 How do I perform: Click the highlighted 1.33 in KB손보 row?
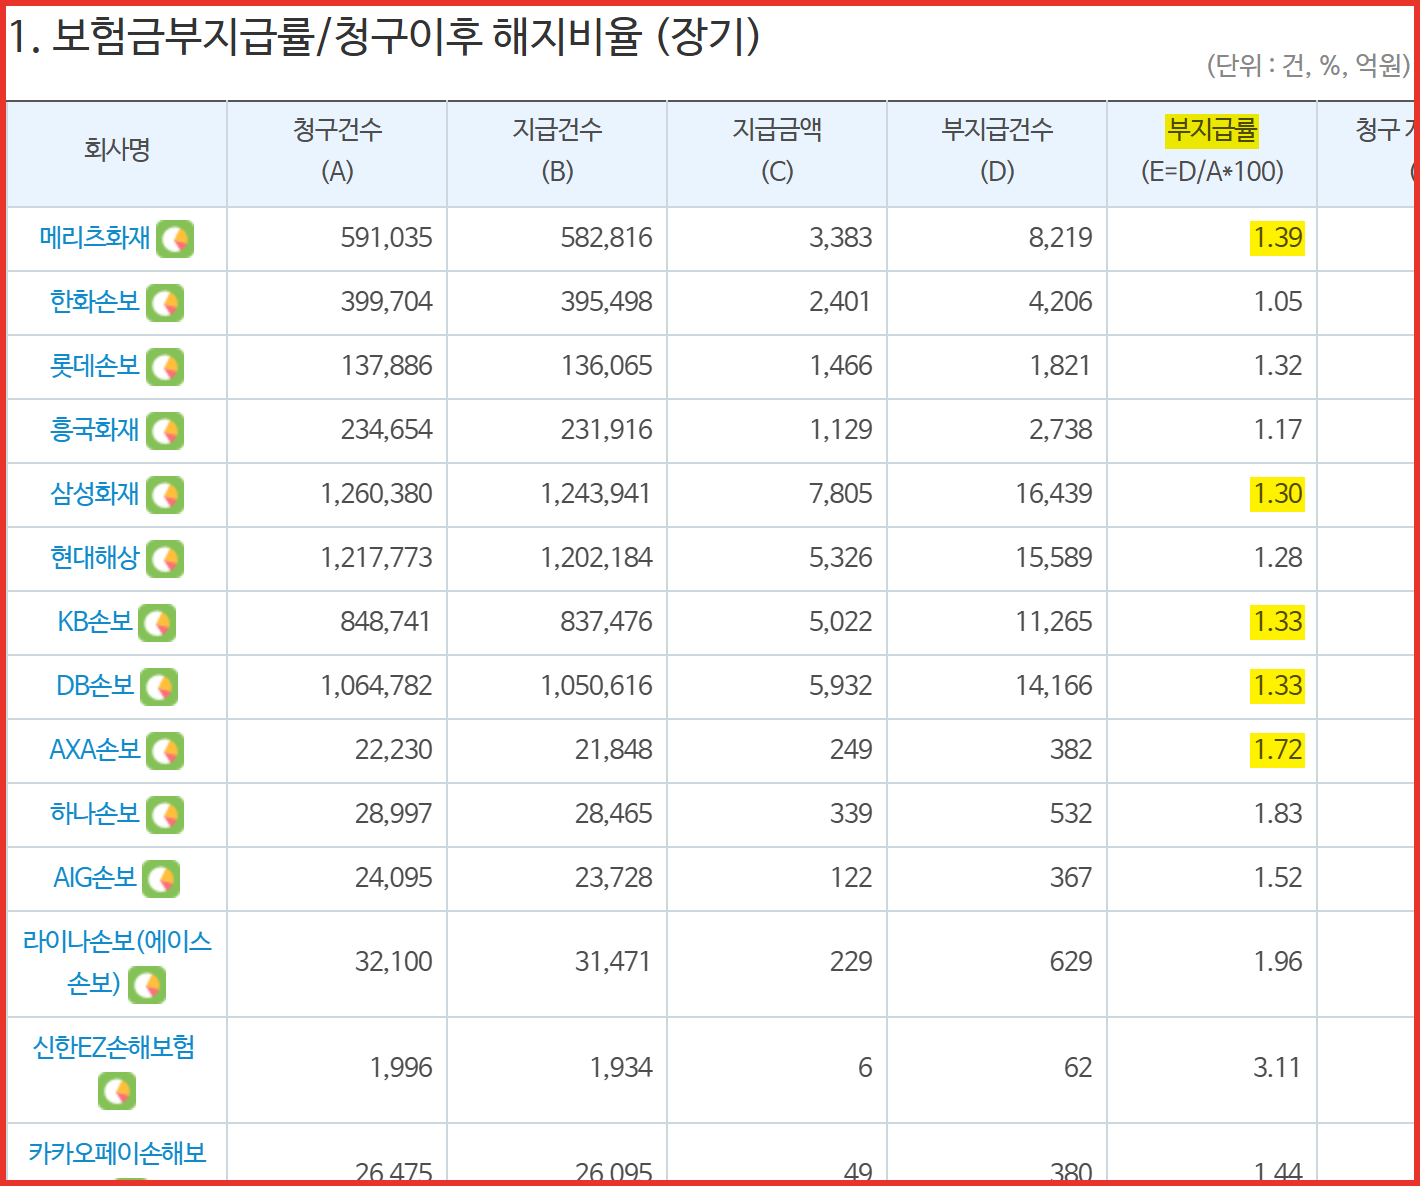(x=1277, y=622)
